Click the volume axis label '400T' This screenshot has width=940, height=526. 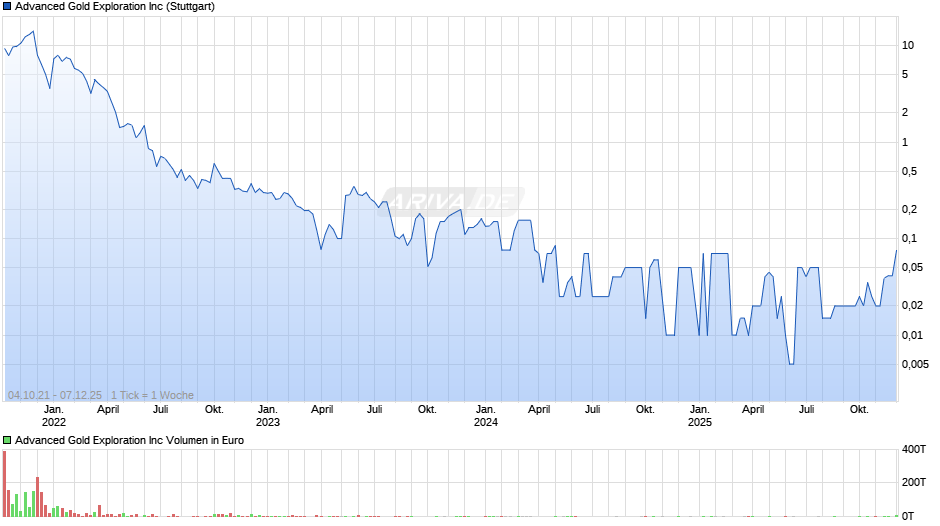(914, 449)
